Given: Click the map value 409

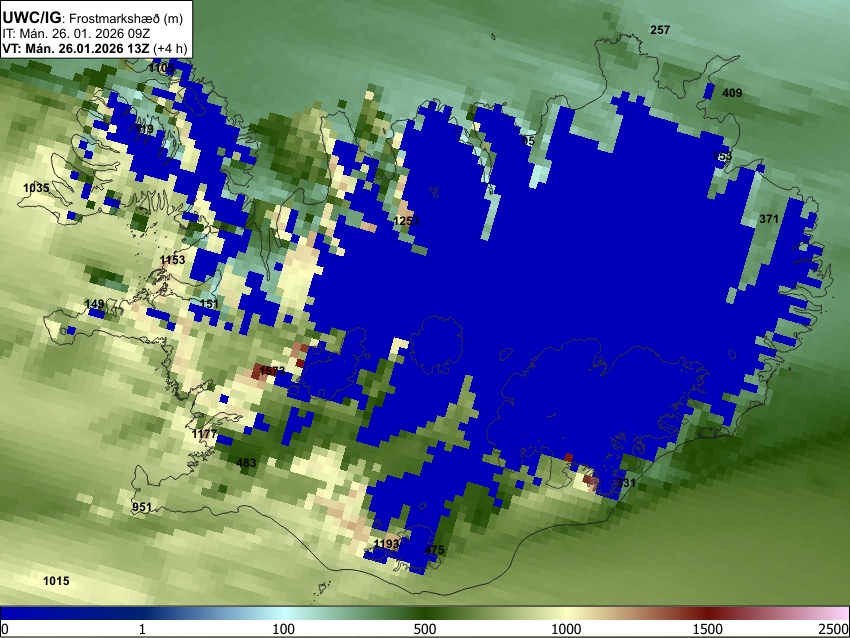Looking at the screenshot, I should pyautogui.click(x=732, y=93).
